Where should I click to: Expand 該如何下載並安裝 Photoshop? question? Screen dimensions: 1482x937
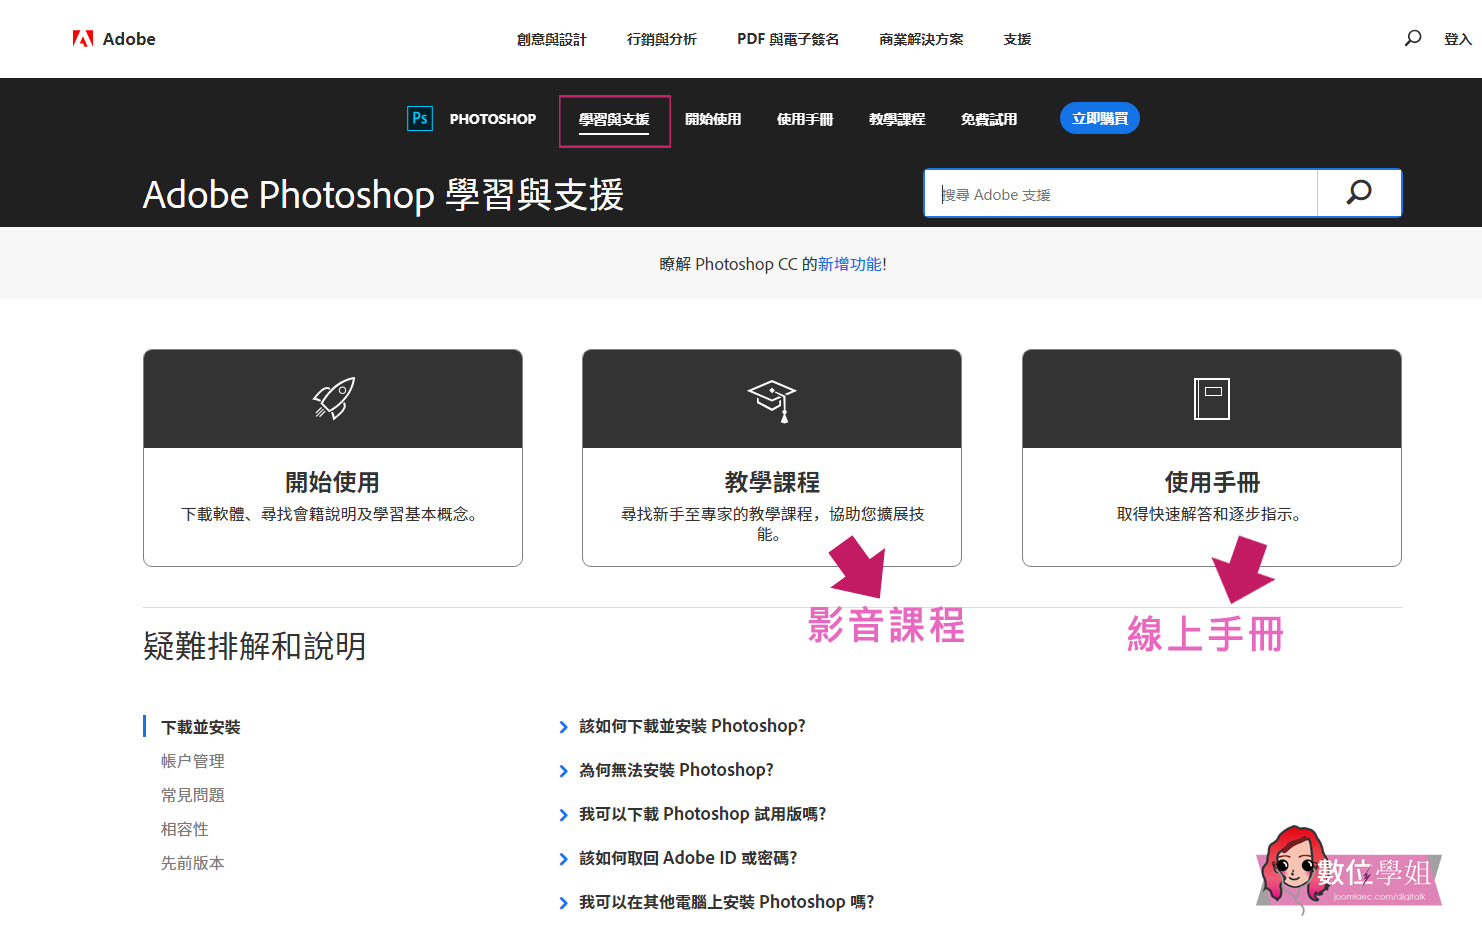point(691,727)
